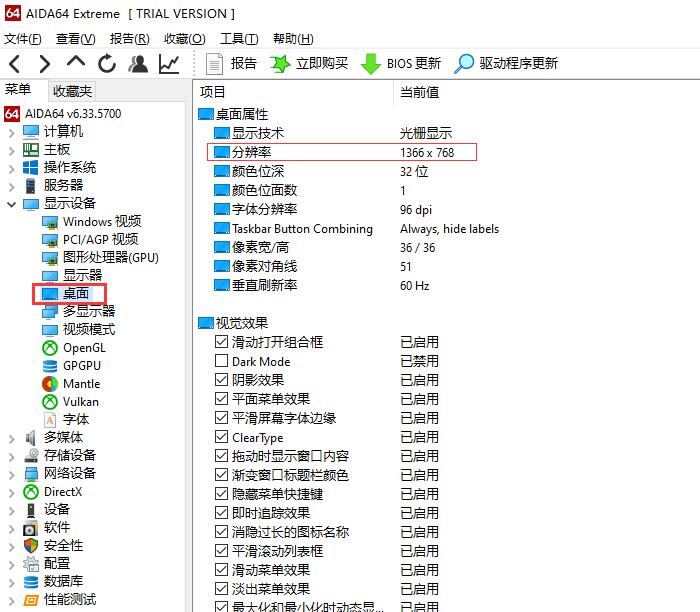Toggle the Dark Mode checkbox

pos(221,361)
